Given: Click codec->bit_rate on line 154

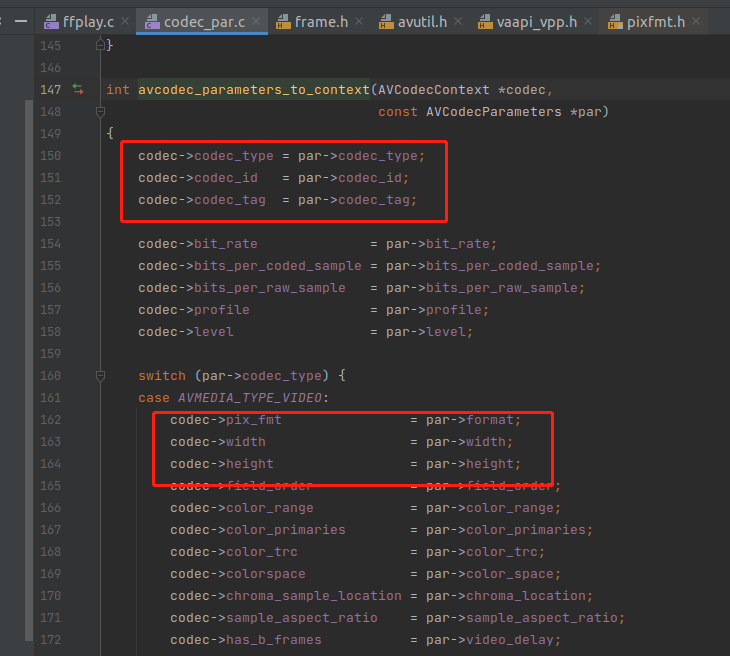Looking at the screenshot, I should point(198,243).
